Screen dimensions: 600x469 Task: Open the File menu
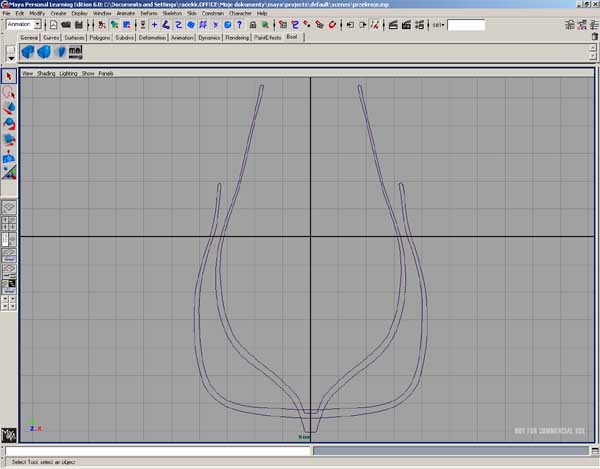[x=7, y=13]
